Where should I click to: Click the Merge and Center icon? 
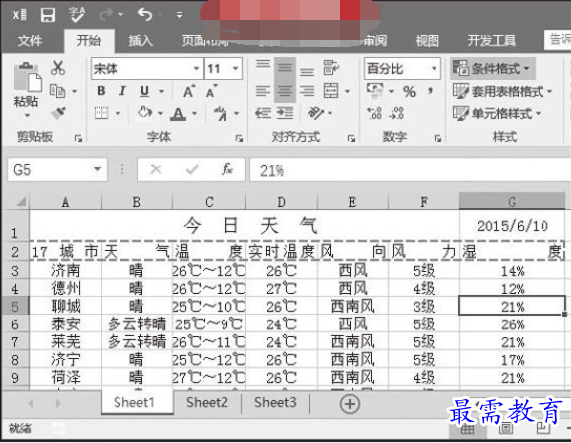tap(331, 91)
